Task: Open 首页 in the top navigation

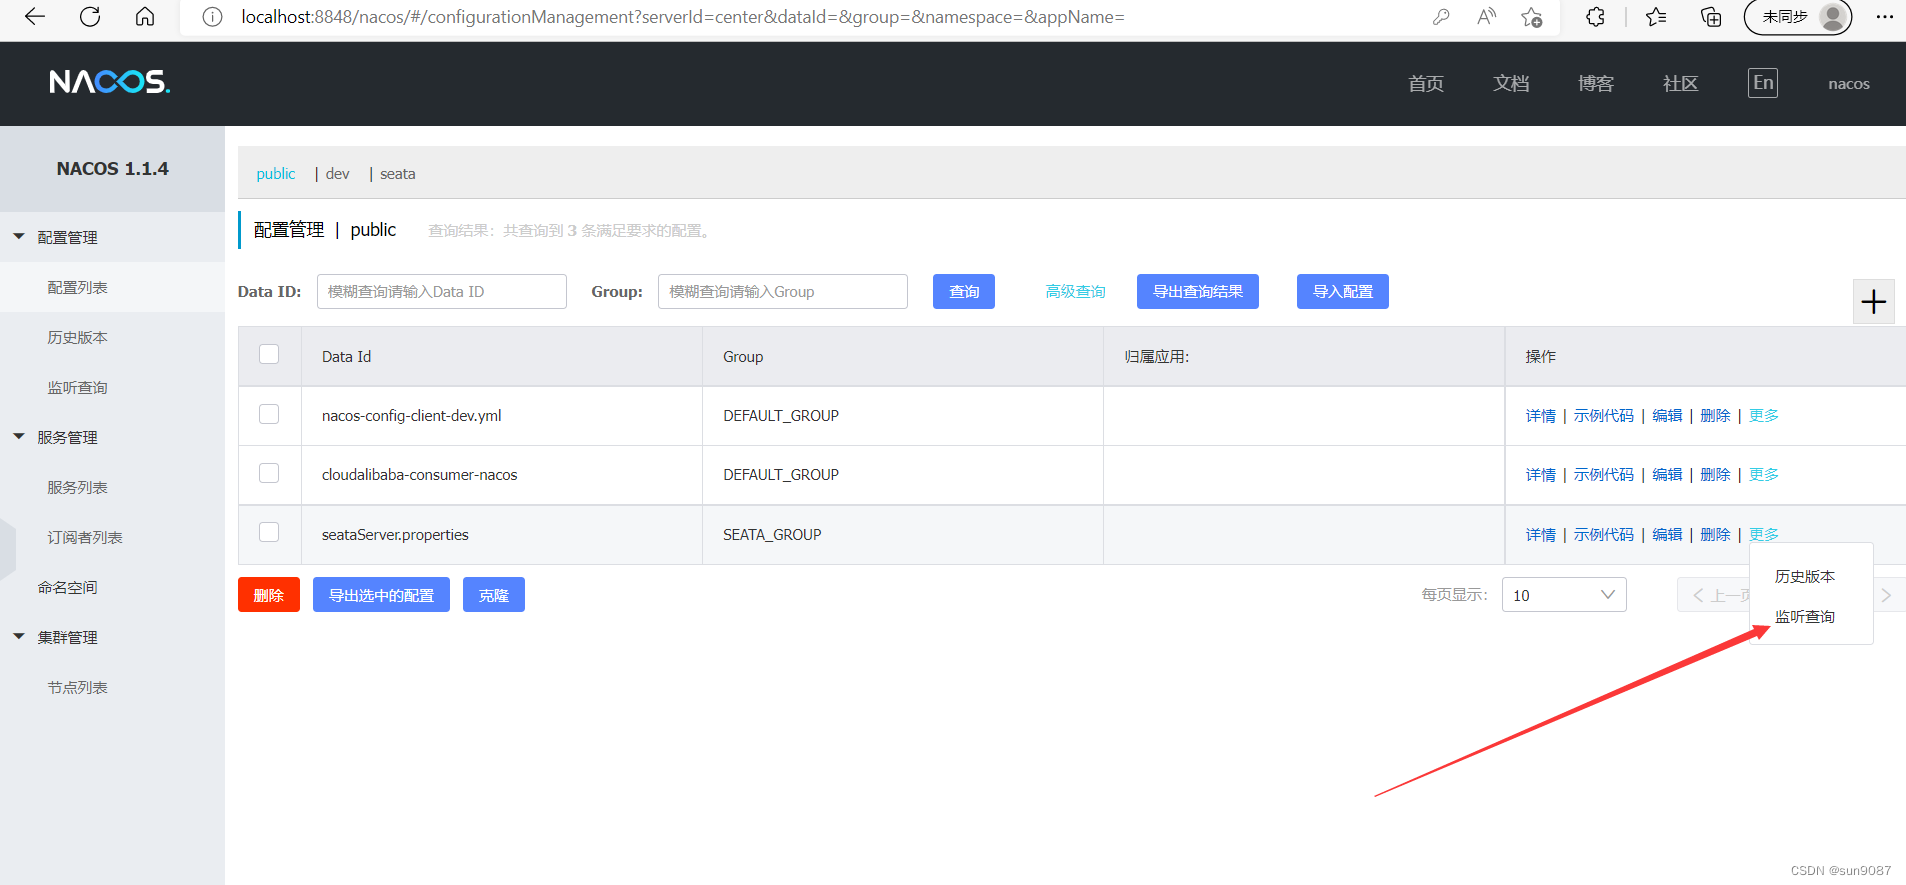Action: 1426,84
